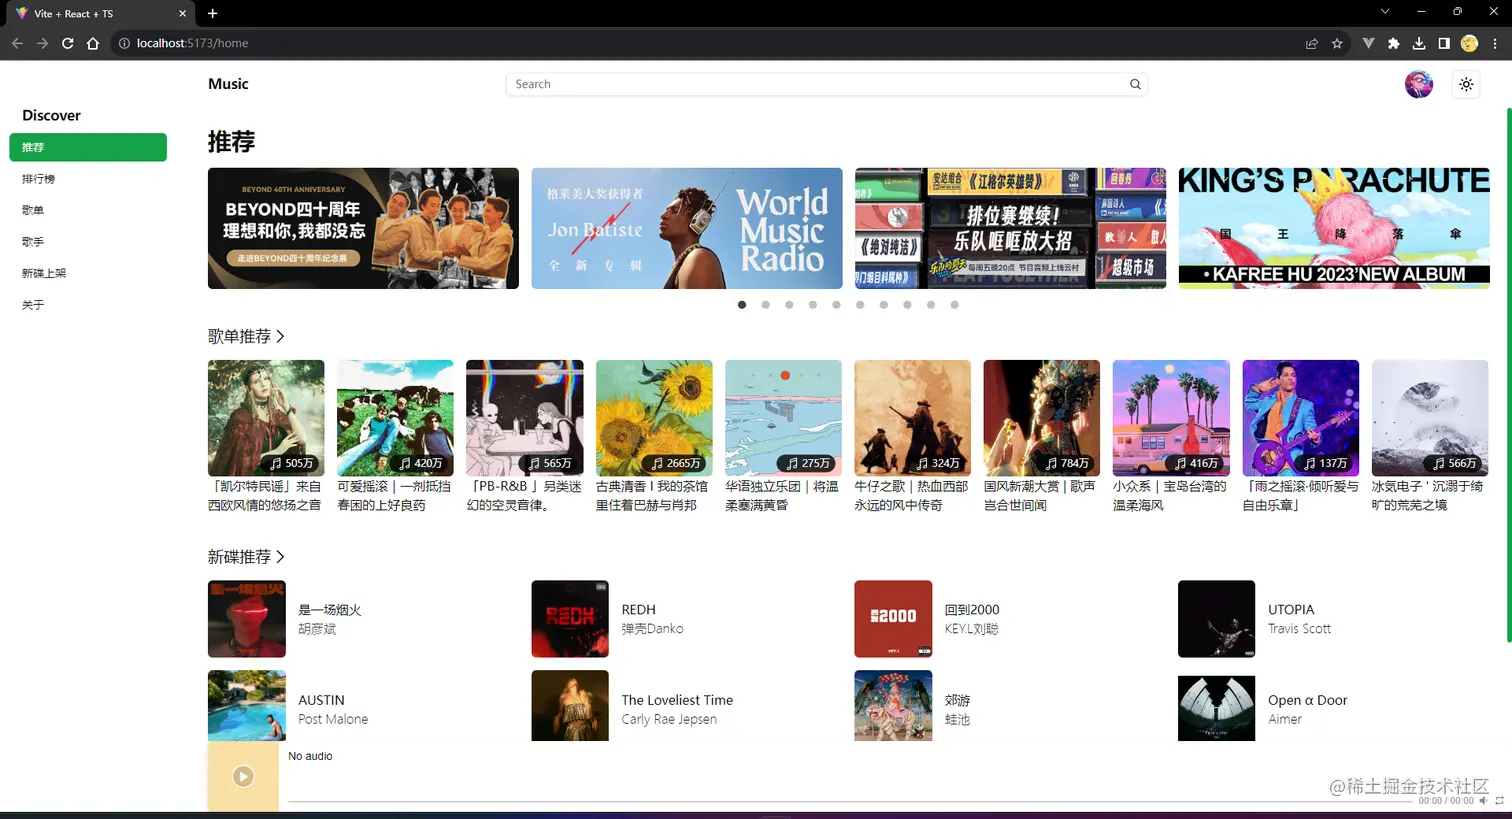Open the Vue devtools extension icon

(1368, 43)
